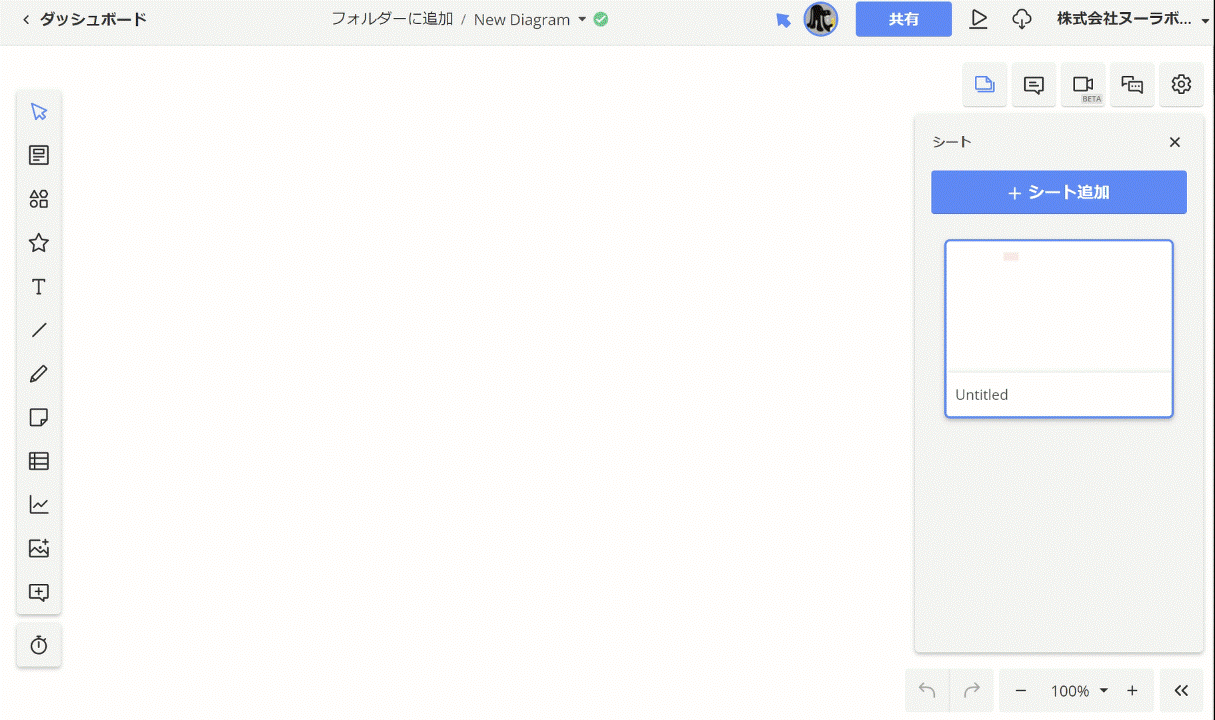Select the Line drawing tool
1215x720 pixels.
[x=39, y=330]
